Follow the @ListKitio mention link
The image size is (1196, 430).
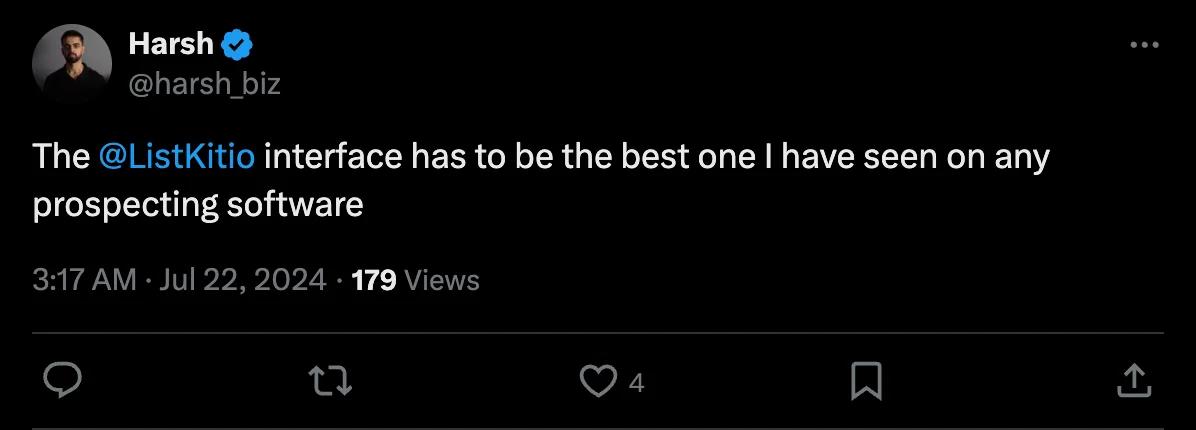177,158
